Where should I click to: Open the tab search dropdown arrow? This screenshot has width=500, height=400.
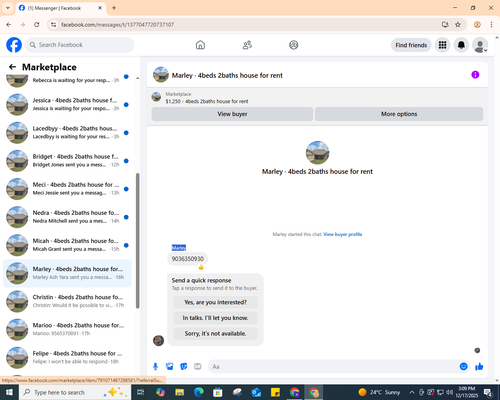[8, 8]
